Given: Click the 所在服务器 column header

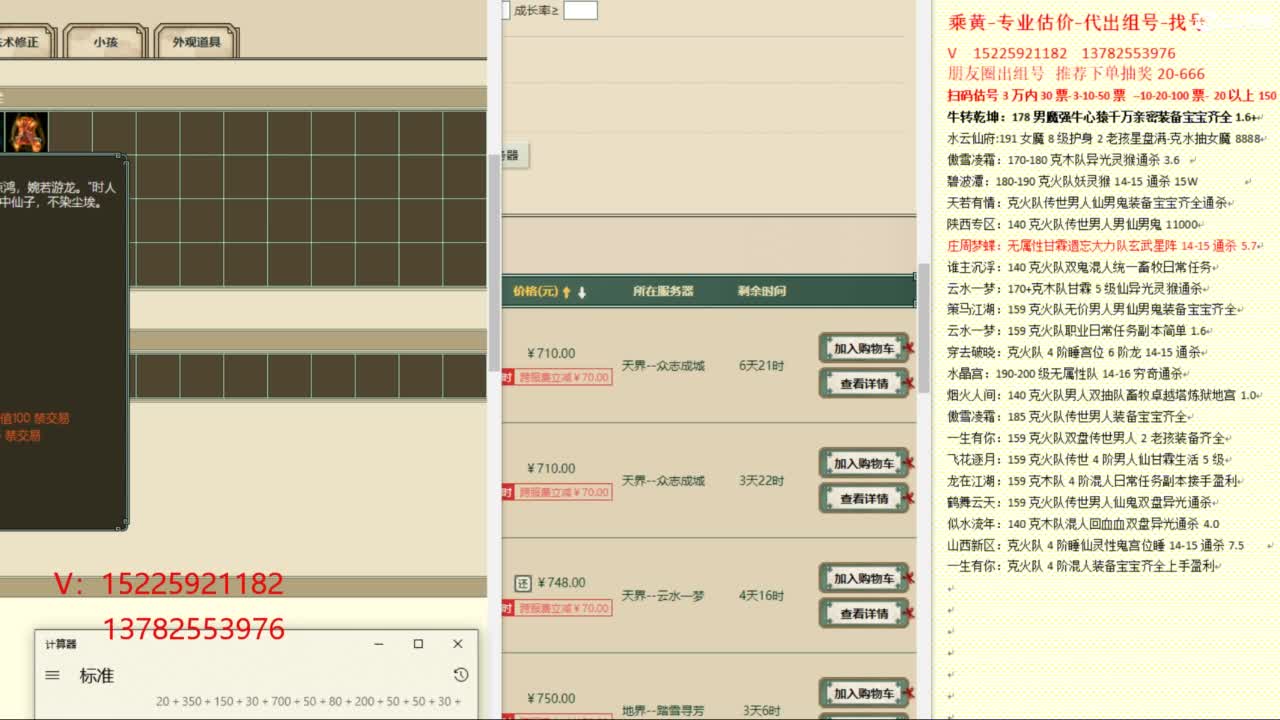Looking at the screenshot, I should [662, 291].
